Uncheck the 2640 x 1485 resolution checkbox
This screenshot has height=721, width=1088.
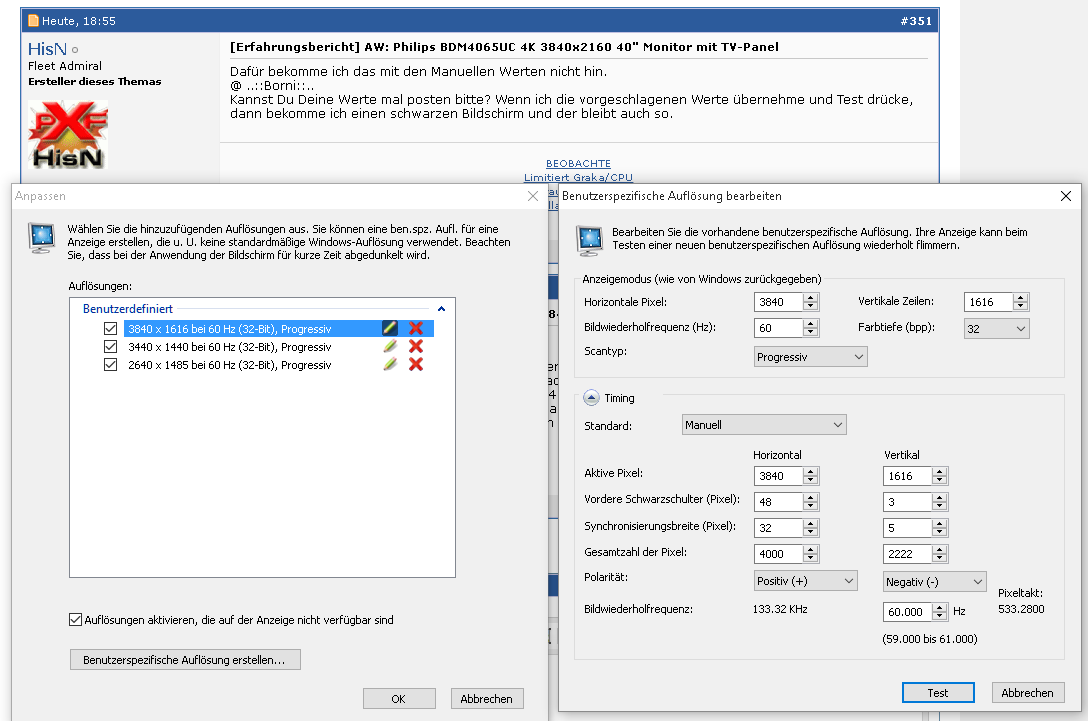coord(110,364)
